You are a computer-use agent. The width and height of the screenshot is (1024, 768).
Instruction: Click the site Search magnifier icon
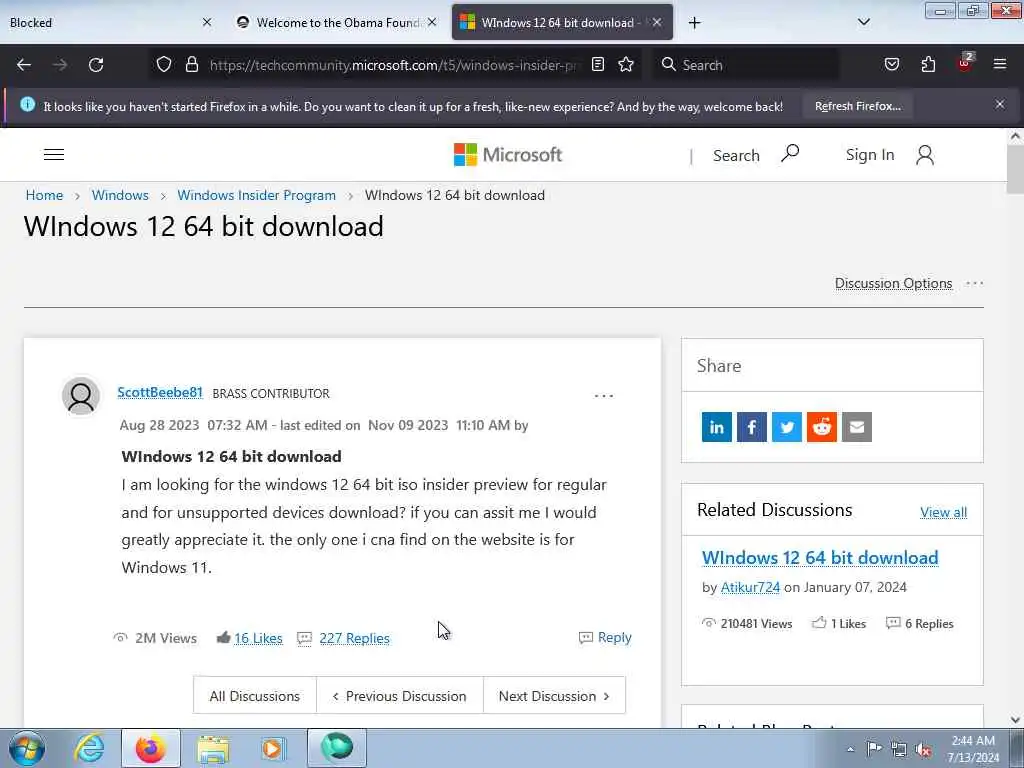(790, 153)
